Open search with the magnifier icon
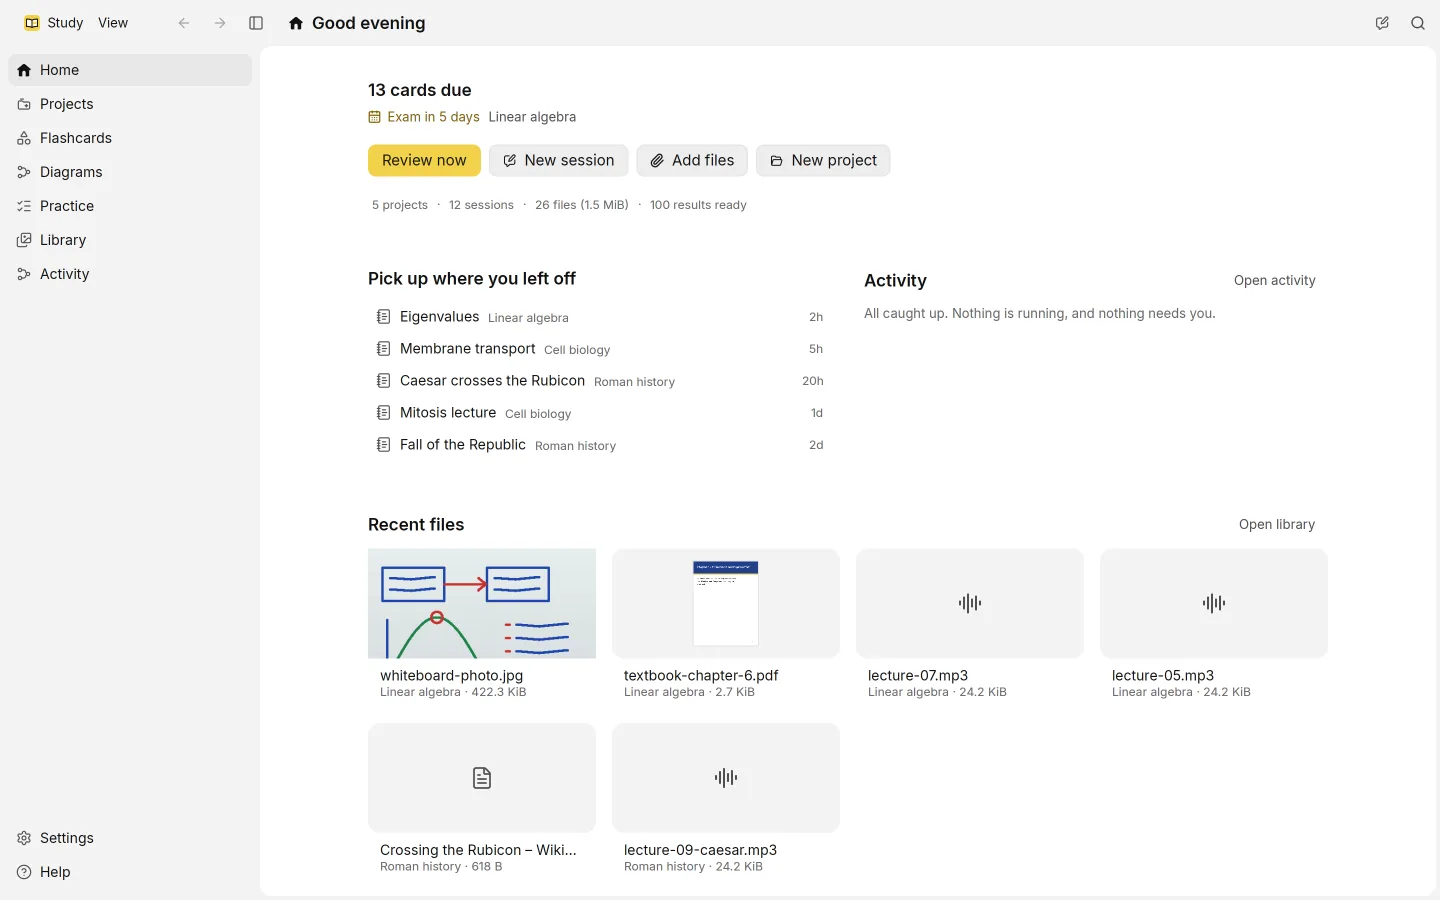The width and height of the screenshot is (1440, 900). click(1418, 23)
